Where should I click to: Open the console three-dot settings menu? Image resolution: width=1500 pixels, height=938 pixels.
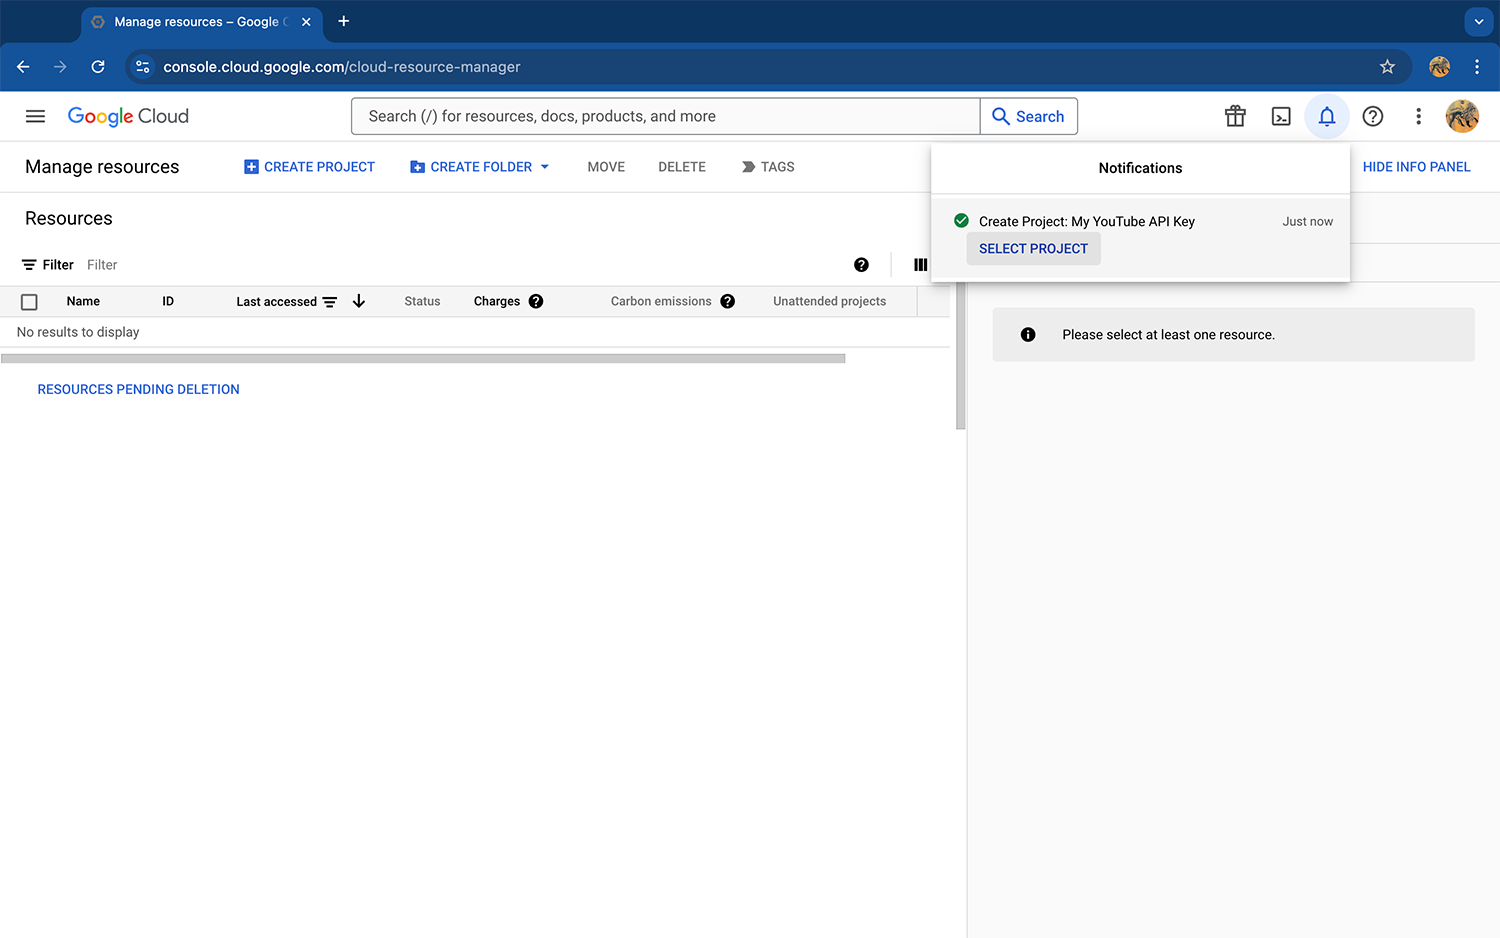(1418, 116)
